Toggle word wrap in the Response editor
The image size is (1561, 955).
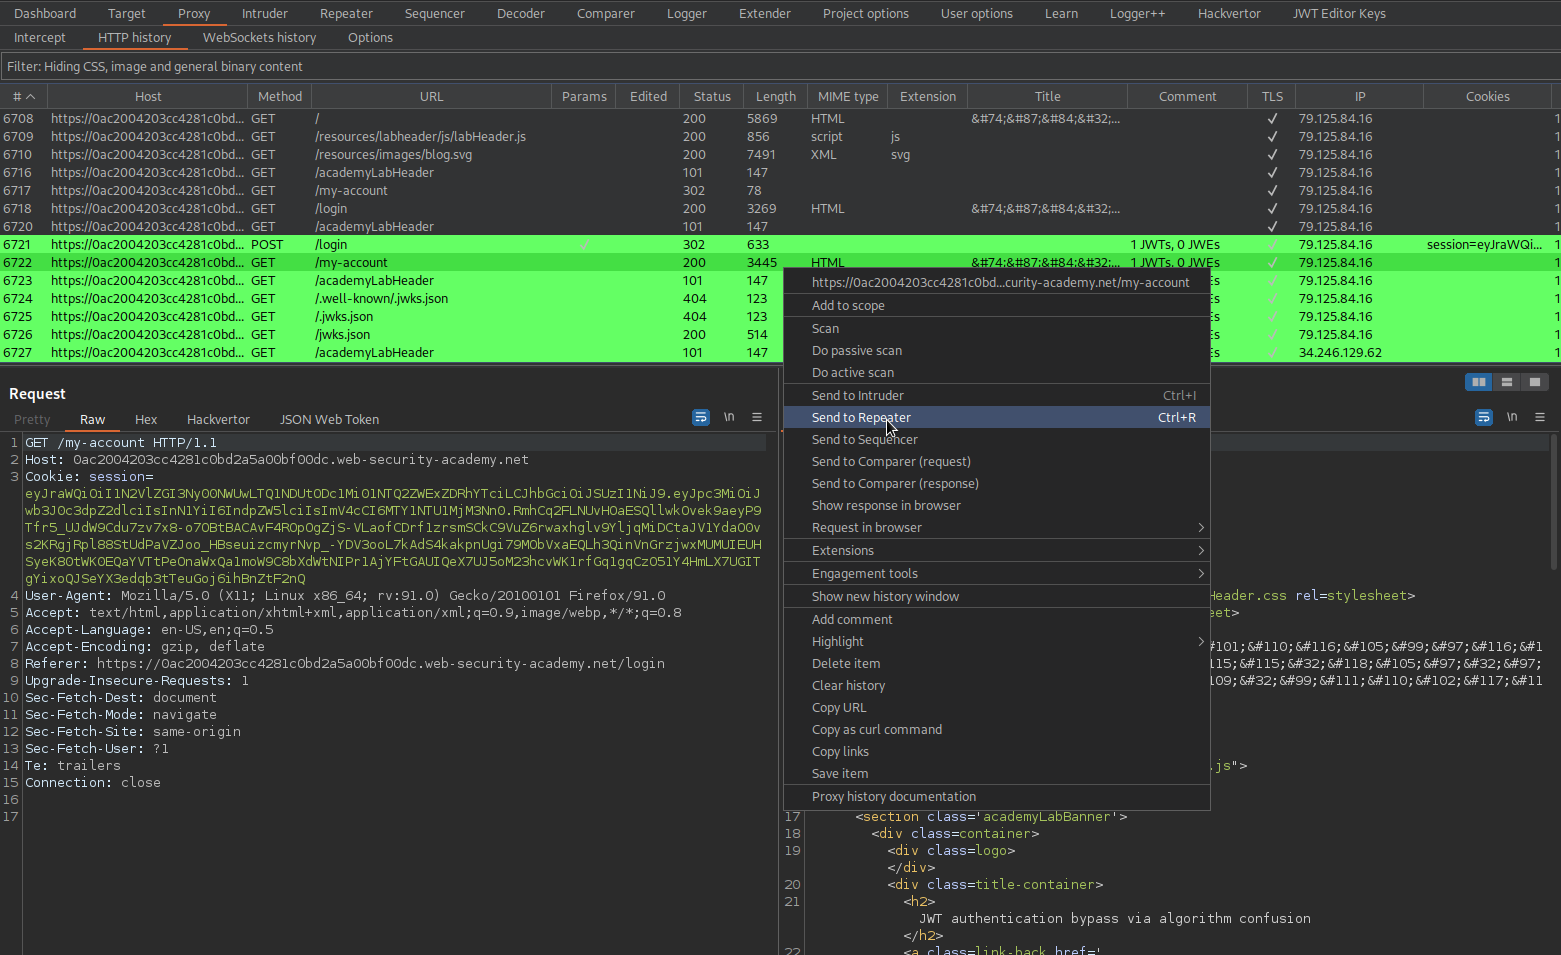1484,417
